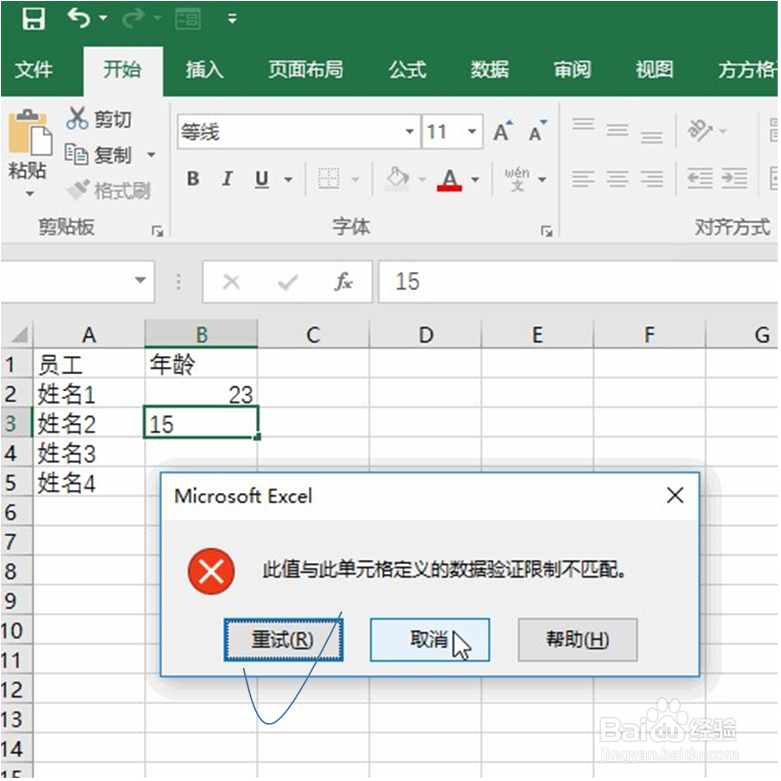This screenshot has height=781, width=781.
Task: Click cell containing 姓名3
Action: click(89, 453)
